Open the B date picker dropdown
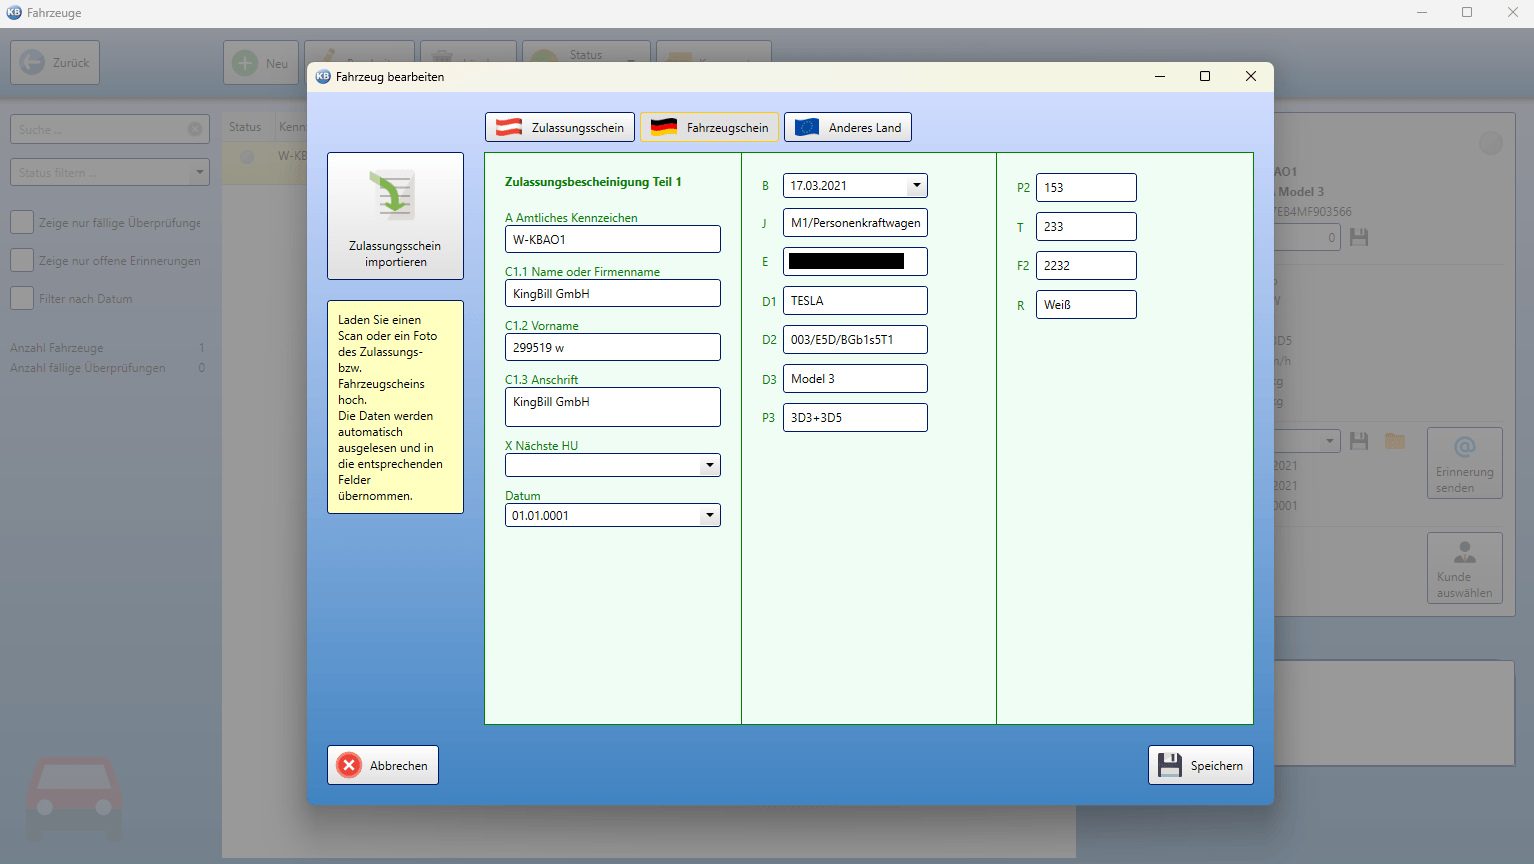 [x=916, y=185]
